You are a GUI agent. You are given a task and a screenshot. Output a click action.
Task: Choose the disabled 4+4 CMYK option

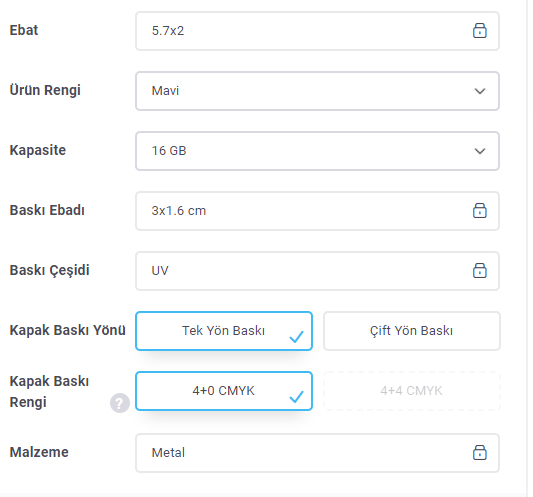pos(411,391)
